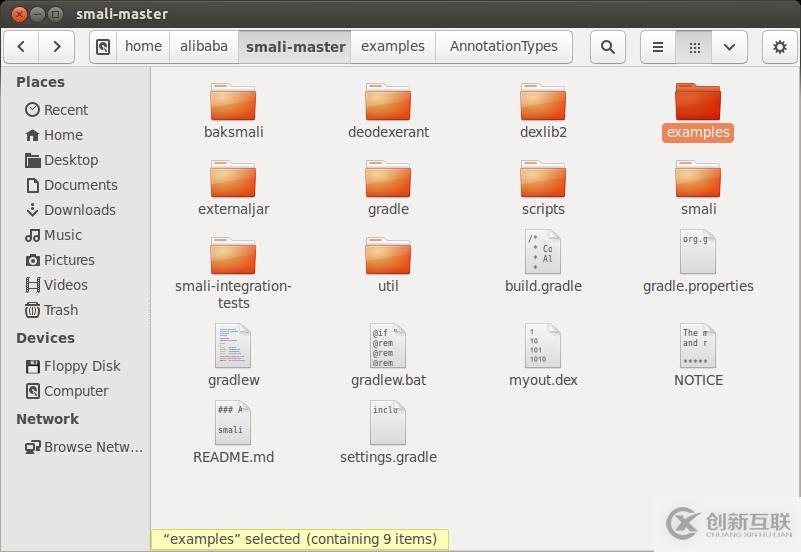Select the settings.gradle file icon
Viewport: 801px width, 552px height.
[388, 423]
